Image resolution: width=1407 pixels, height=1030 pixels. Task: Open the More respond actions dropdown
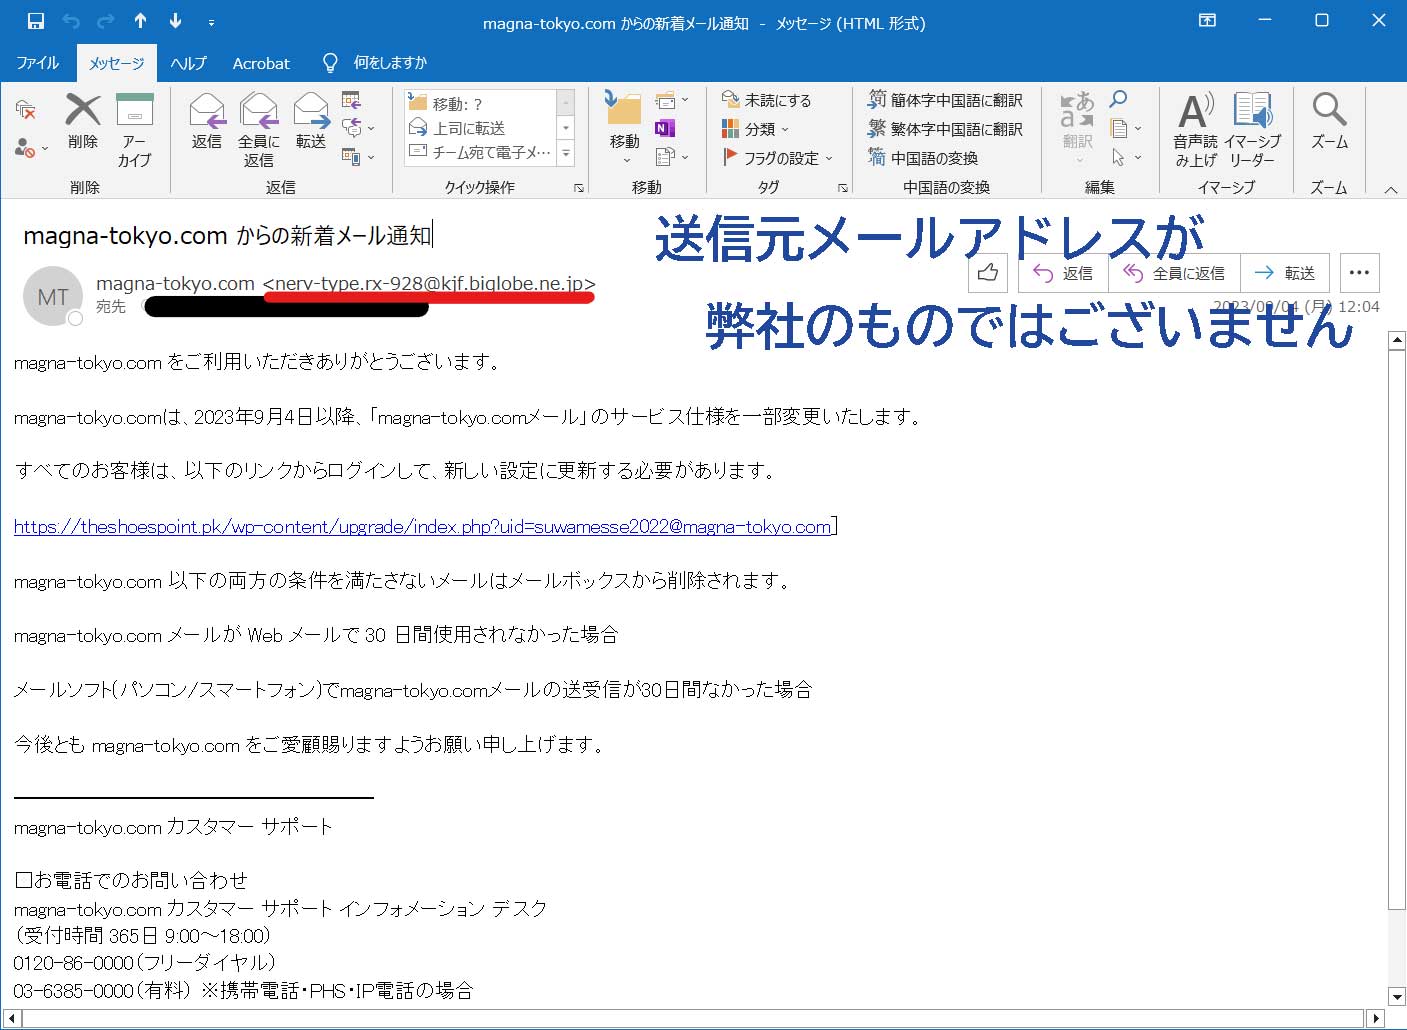coord(358,157)
